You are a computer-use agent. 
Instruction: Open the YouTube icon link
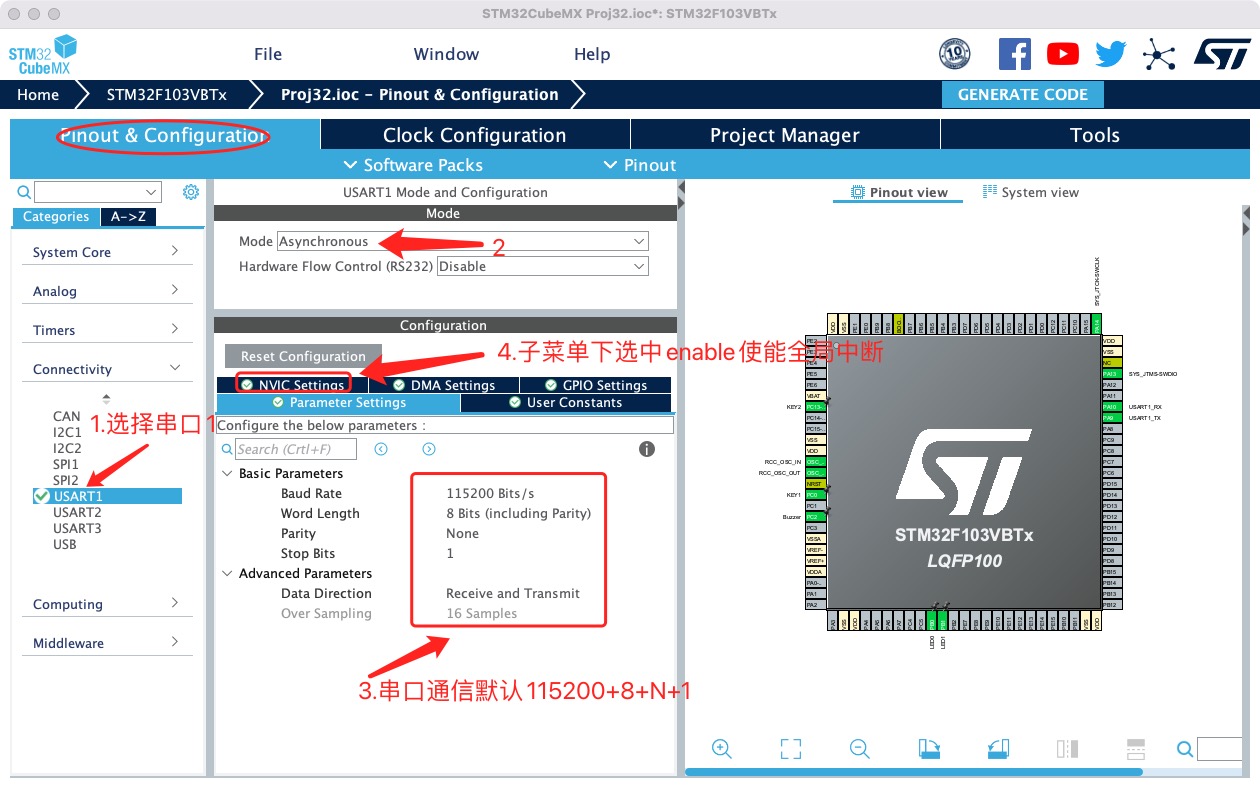pyautogui.click(x=1062, y=54)
